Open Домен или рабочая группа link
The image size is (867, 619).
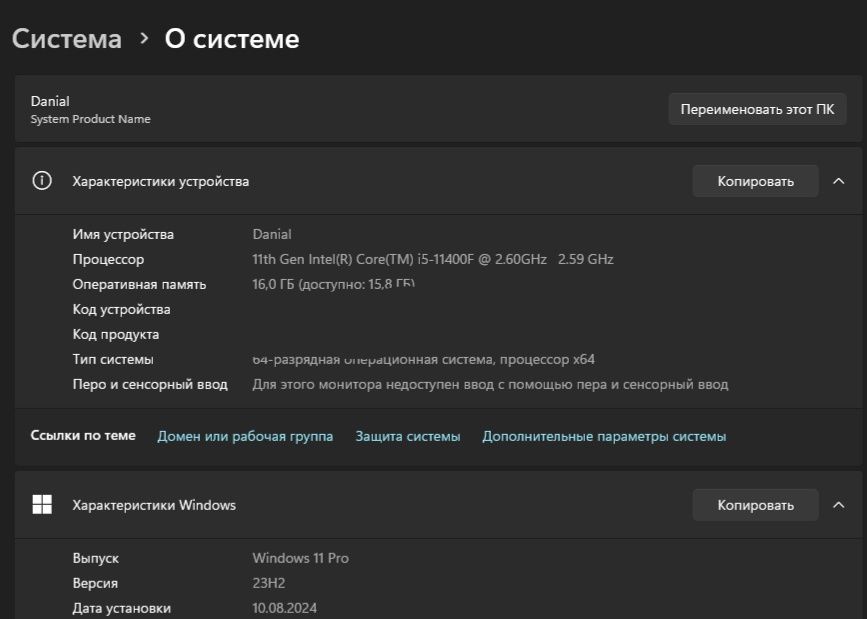point(245,436)
